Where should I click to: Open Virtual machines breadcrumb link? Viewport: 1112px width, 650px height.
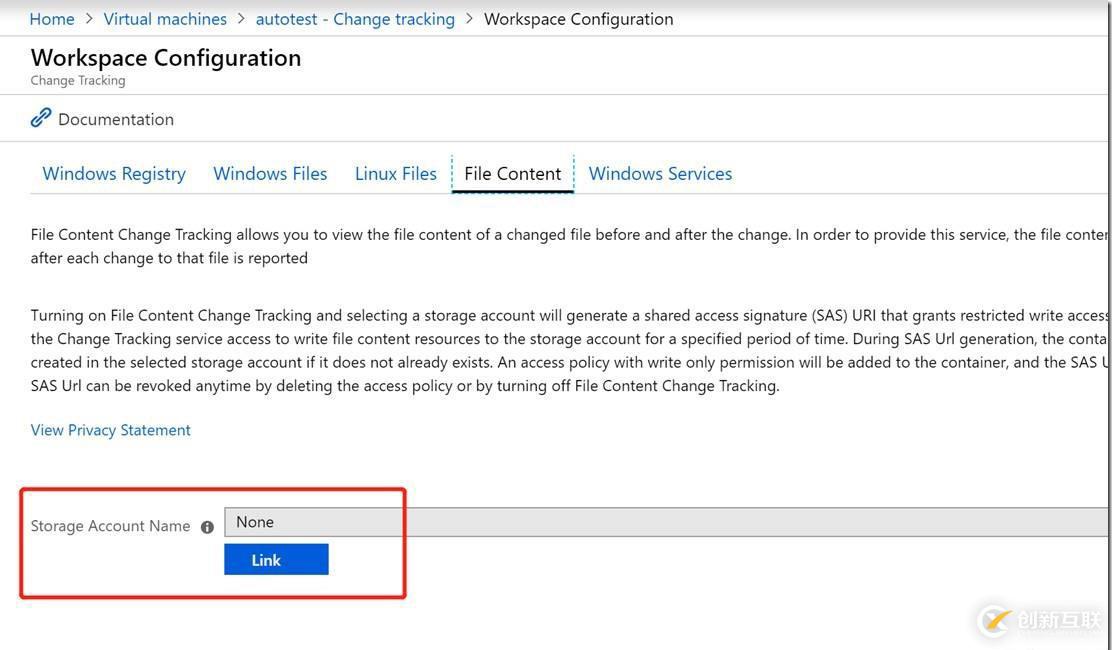pos(164,18)
